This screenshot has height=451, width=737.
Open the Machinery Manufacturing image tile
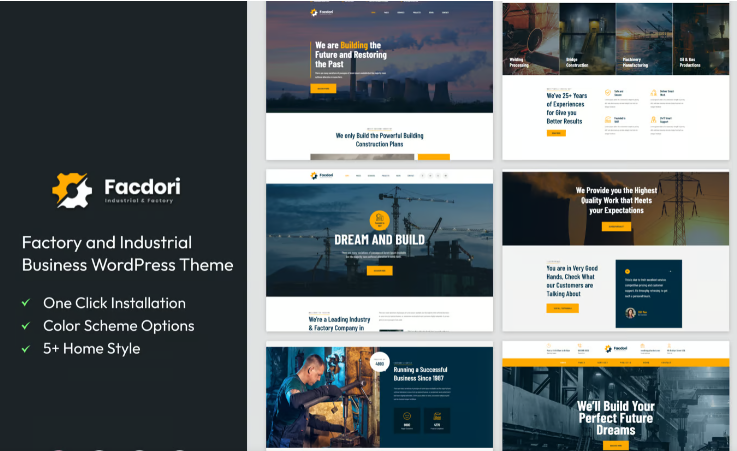[x=644, y=39]
